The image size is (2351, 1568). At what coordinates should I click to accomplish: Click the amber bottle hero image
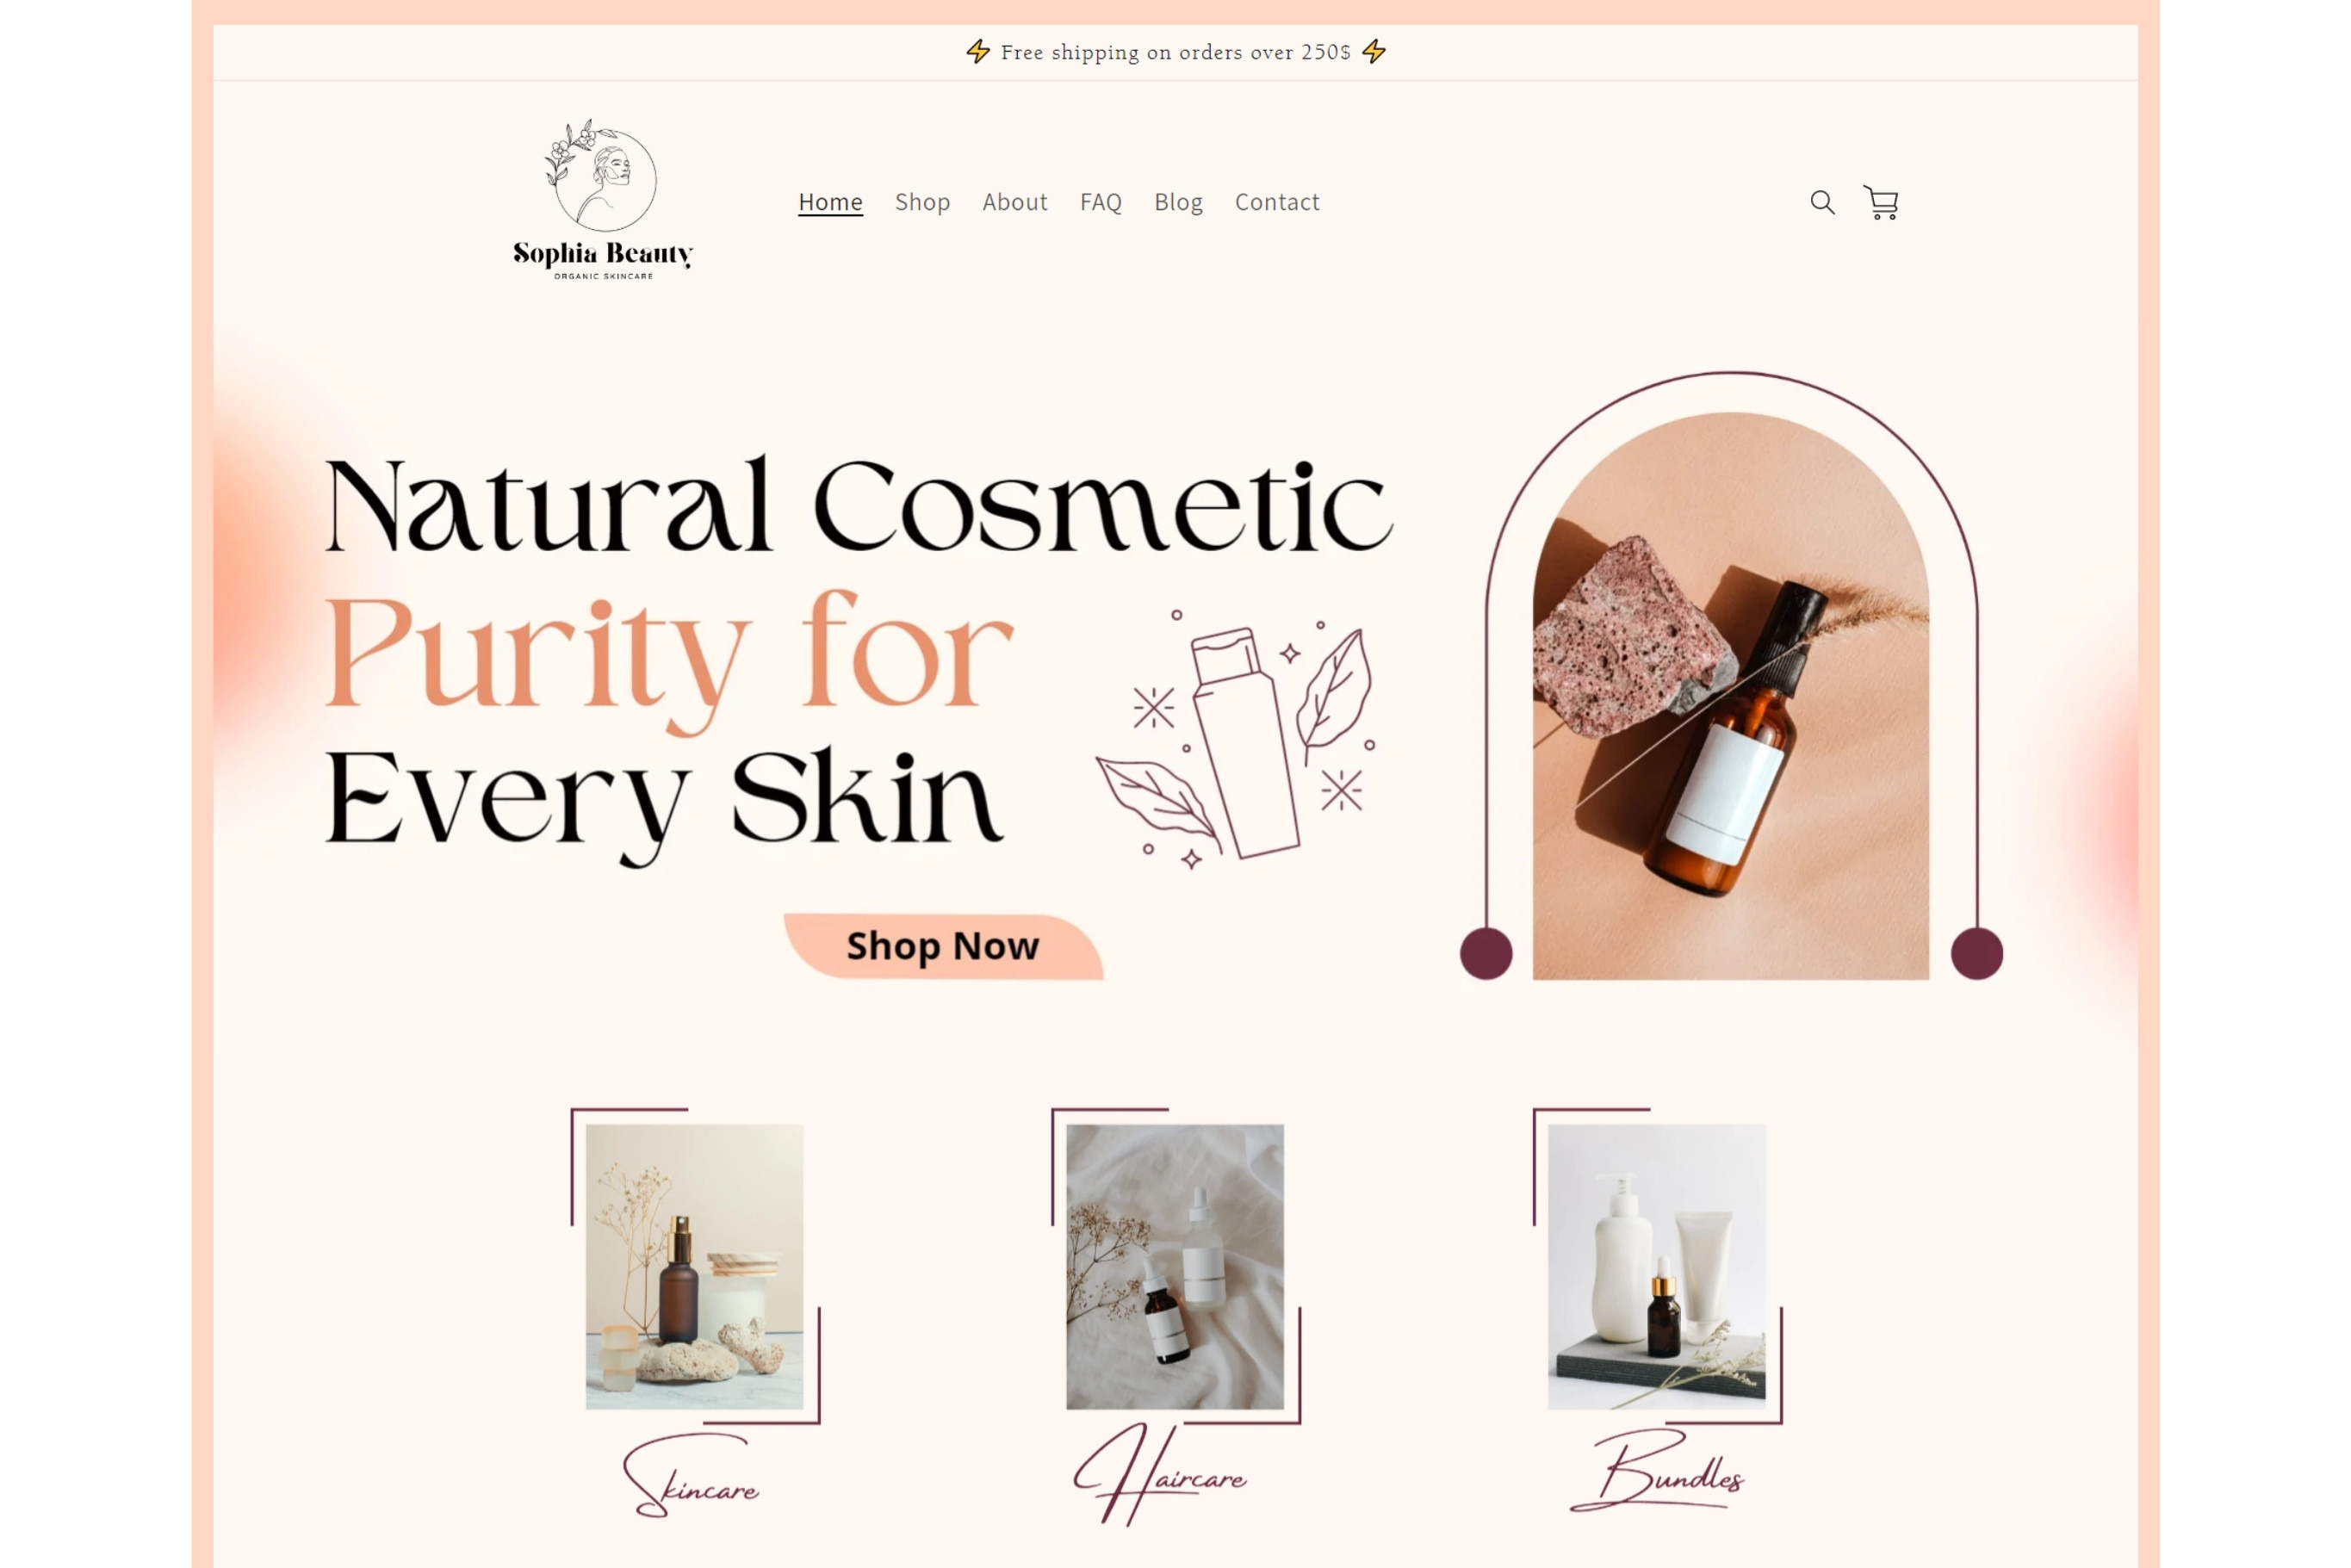pos(1730,696)
